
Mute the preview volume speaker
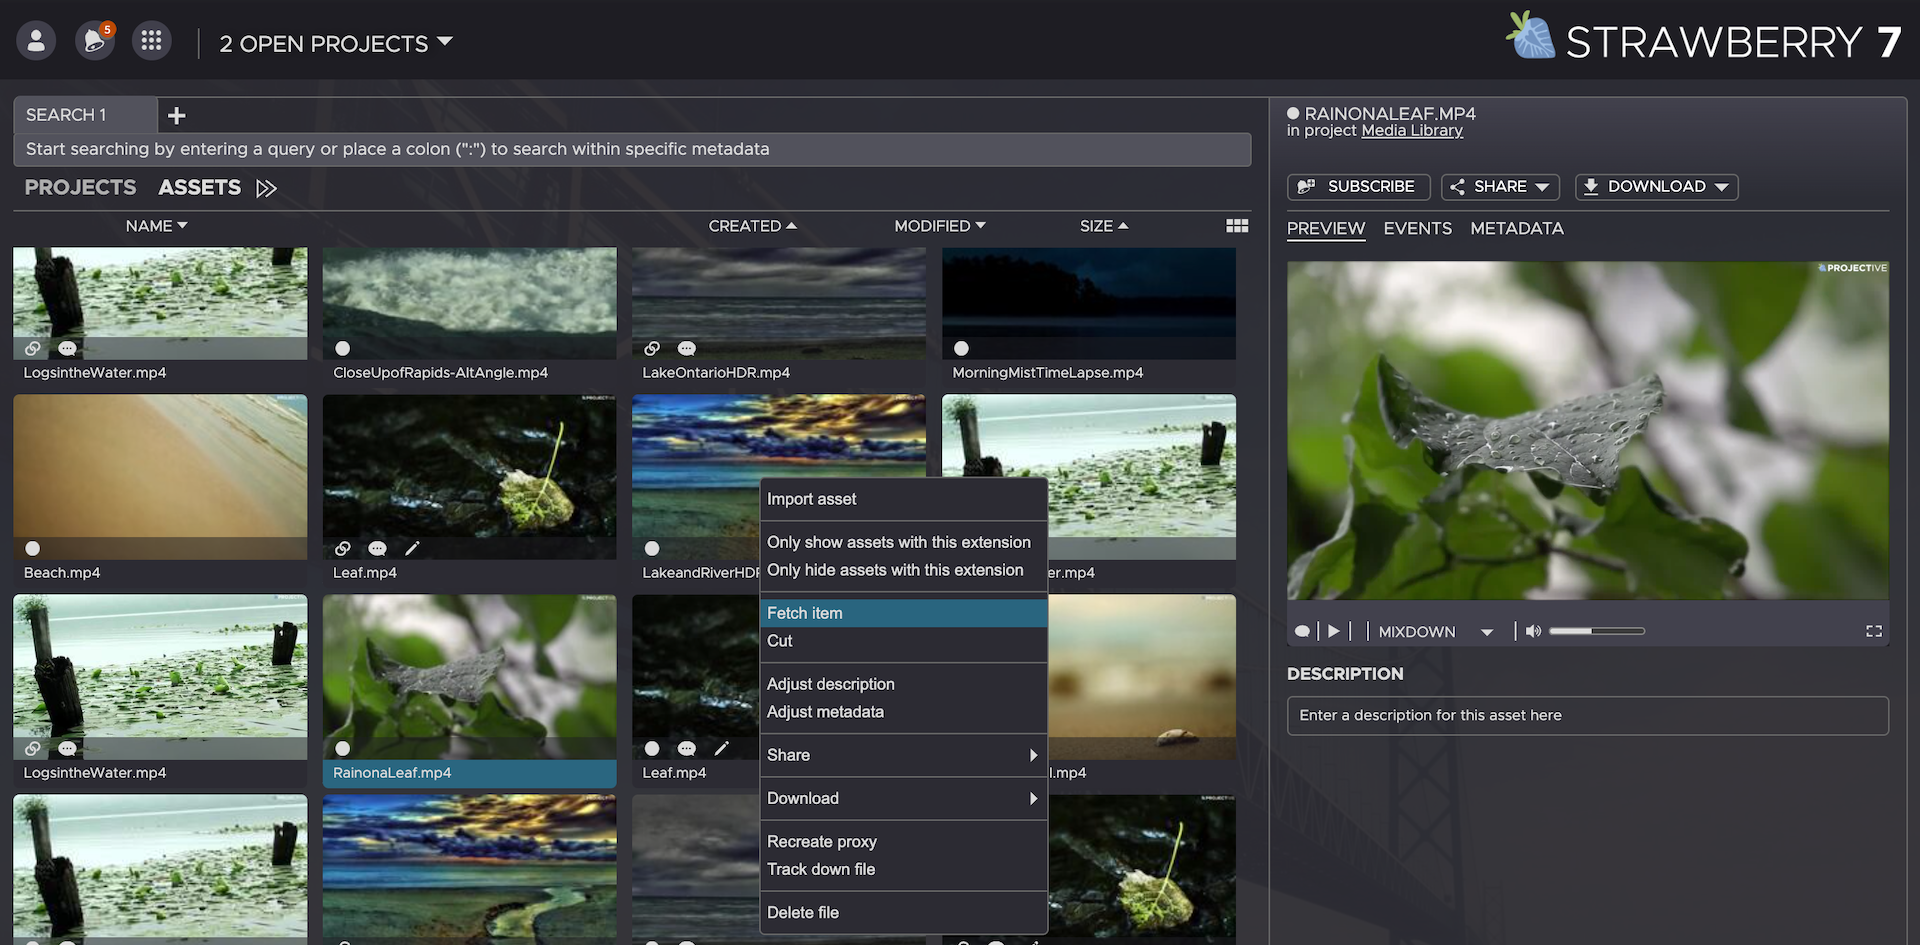(1532, 631)
